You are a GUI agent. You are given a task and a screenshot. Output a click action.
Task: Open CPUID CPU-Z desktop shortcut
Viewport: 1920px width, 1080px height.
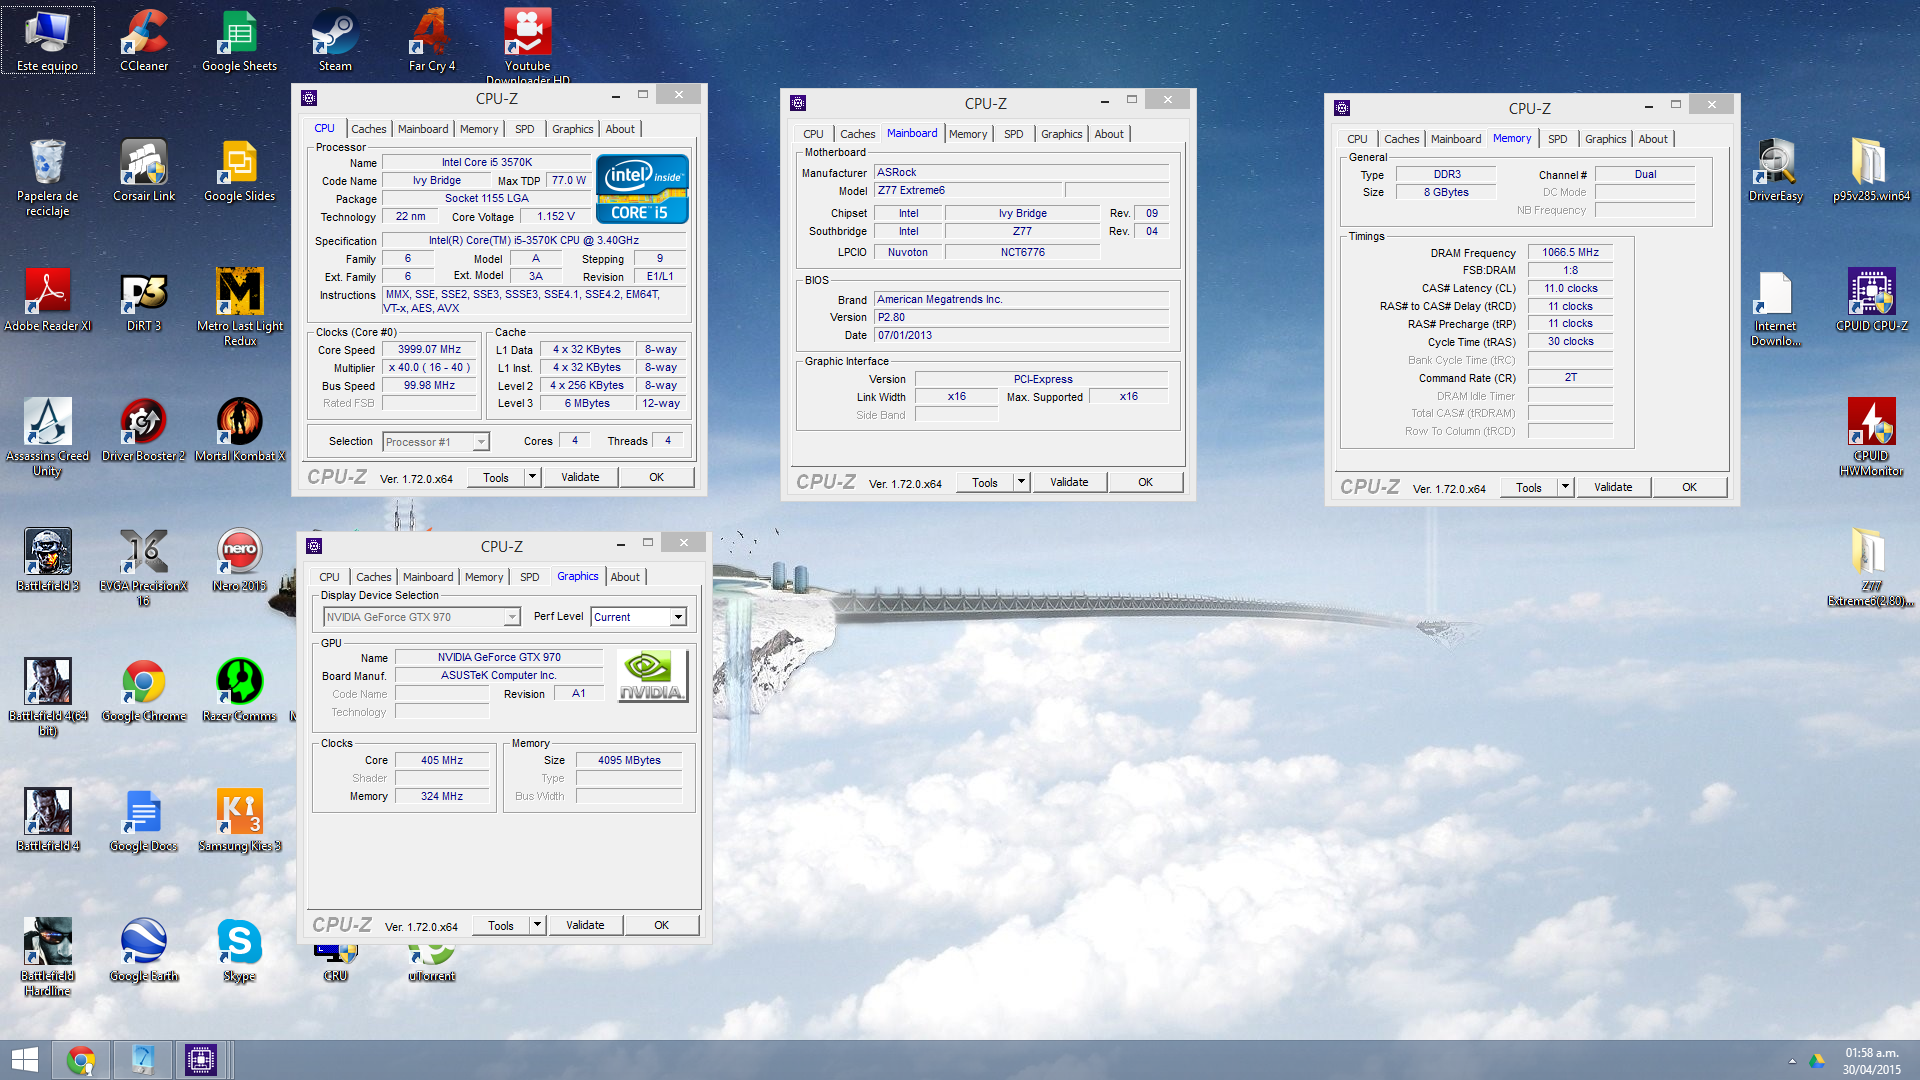(1871, 300)
